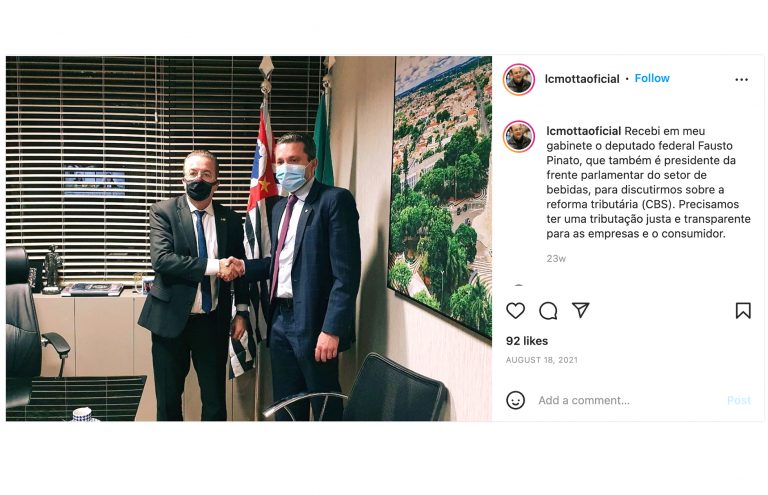Screen dimensions: 768x495
Task: Open the emoji picker smiley icon
Action: click(x=515, y=400)
